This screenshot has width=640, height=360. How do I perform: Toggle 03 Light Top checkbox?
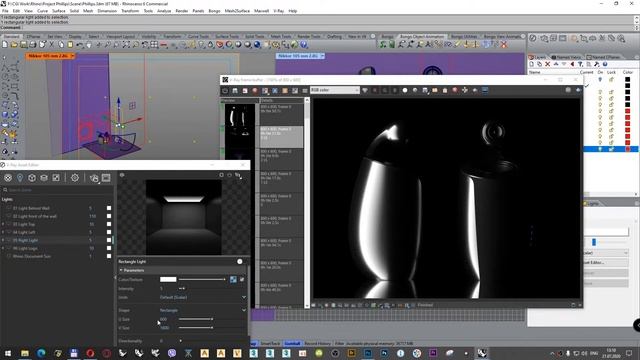(109, 224)
